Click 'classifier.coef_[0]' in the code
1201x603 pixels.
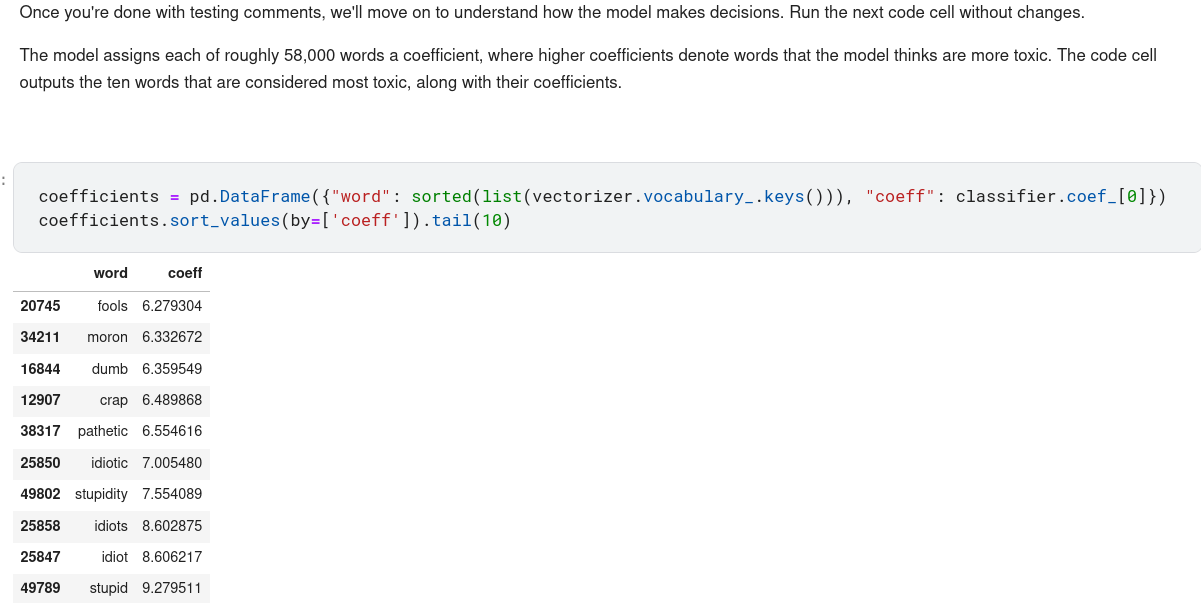[1050, 196]
